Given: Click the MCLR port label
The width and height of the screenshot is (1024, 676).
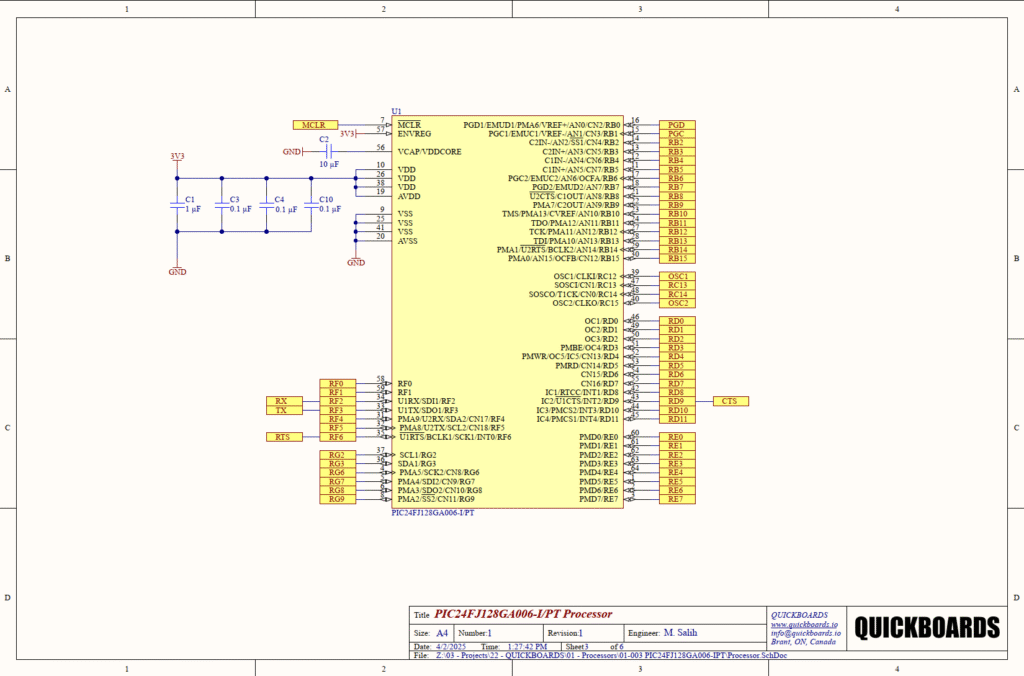Looking at the screenshot, I should (315, 125).
